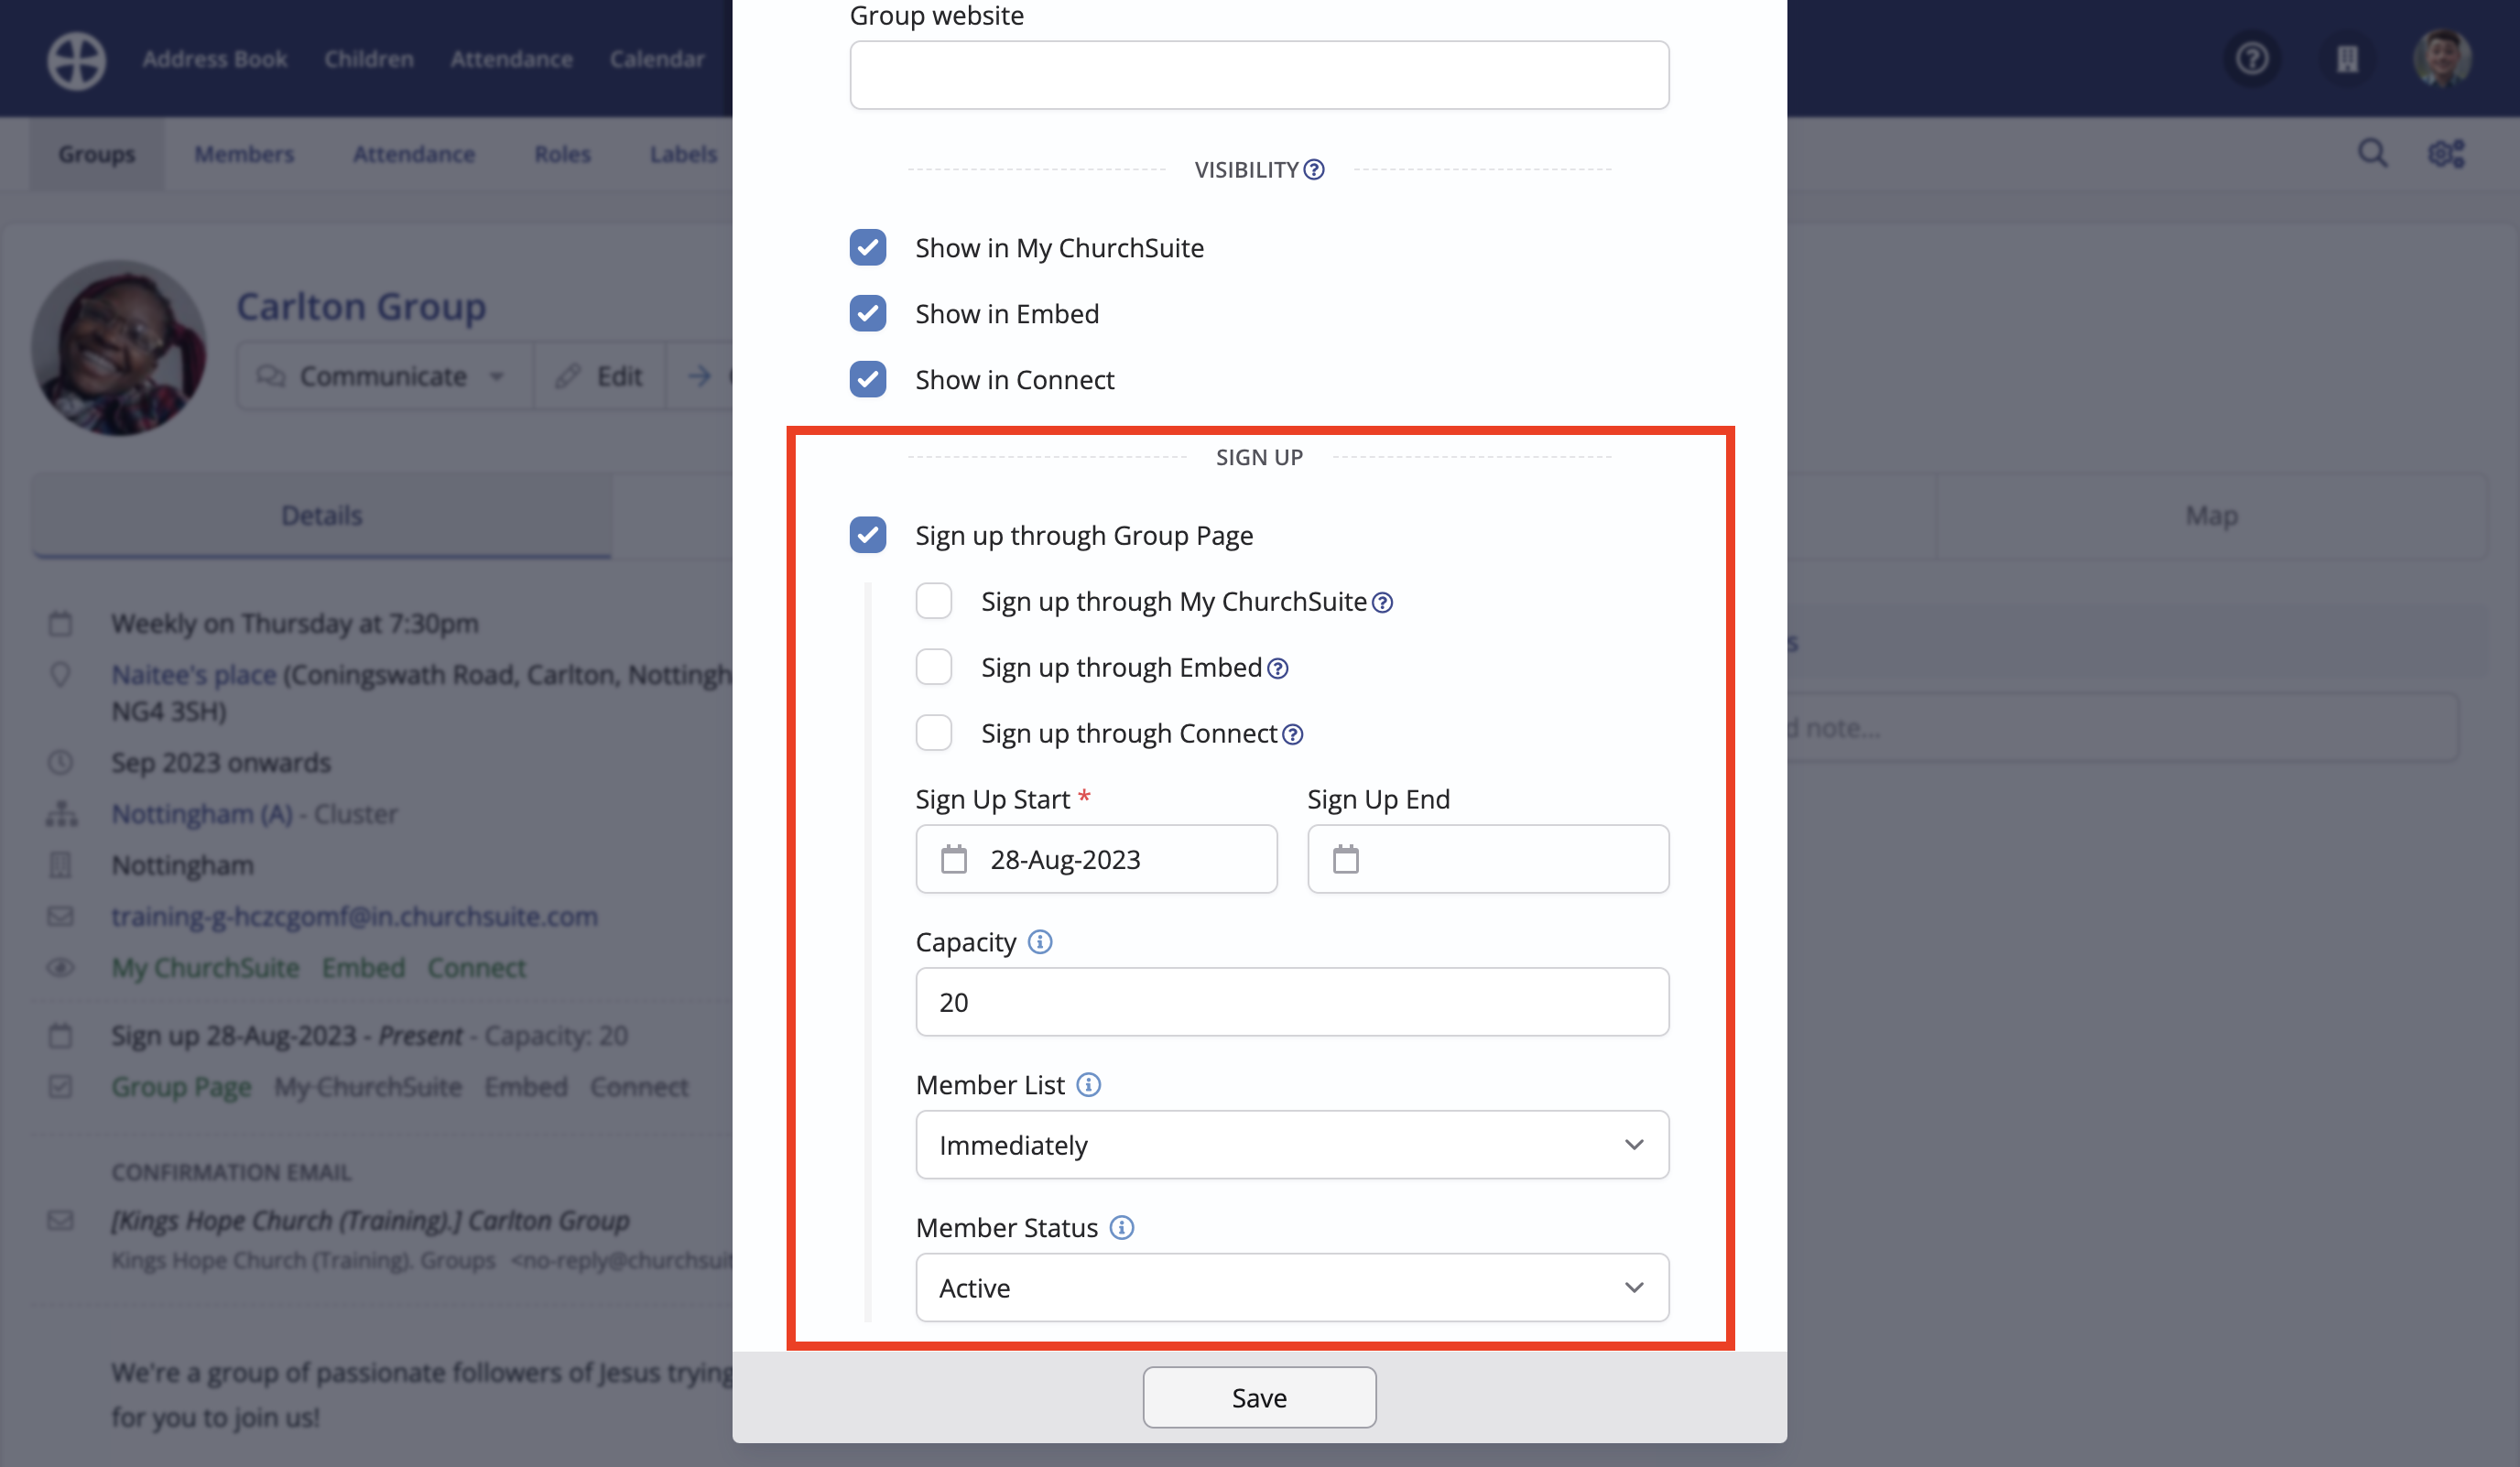Click the Sign Up End date field
Image resolution: width=2520 pixels, height=1467 pixels.
point(1488,859)
